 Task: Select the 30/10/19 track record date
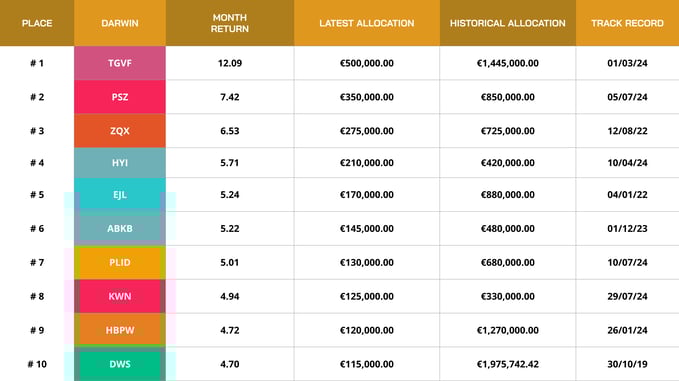pyautogui.click(x=627, y=364)
